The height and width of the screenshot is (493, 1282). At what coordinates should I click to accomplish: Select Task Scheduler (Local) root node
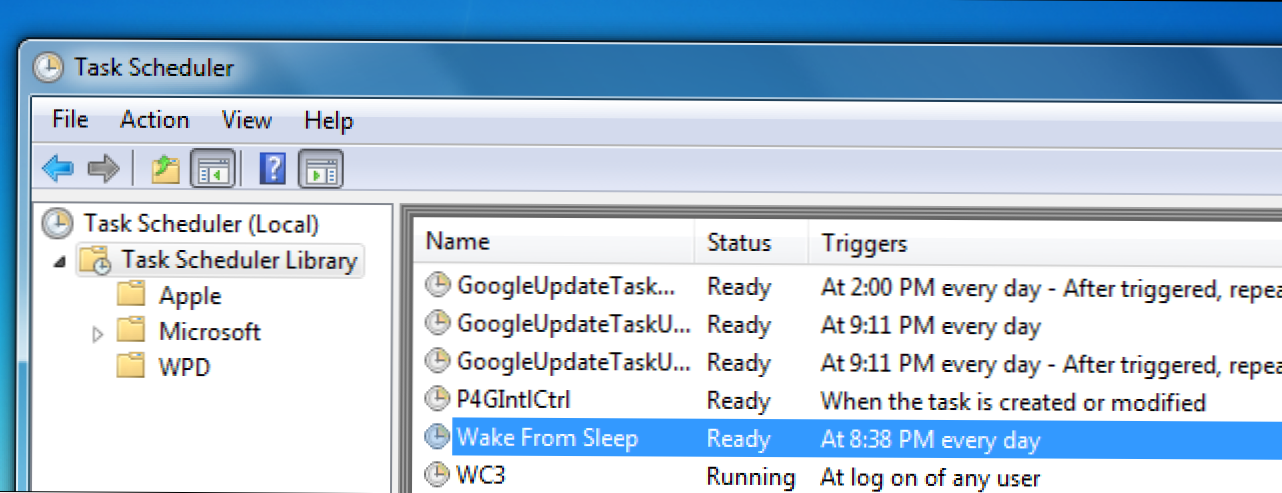coord(201,224)
